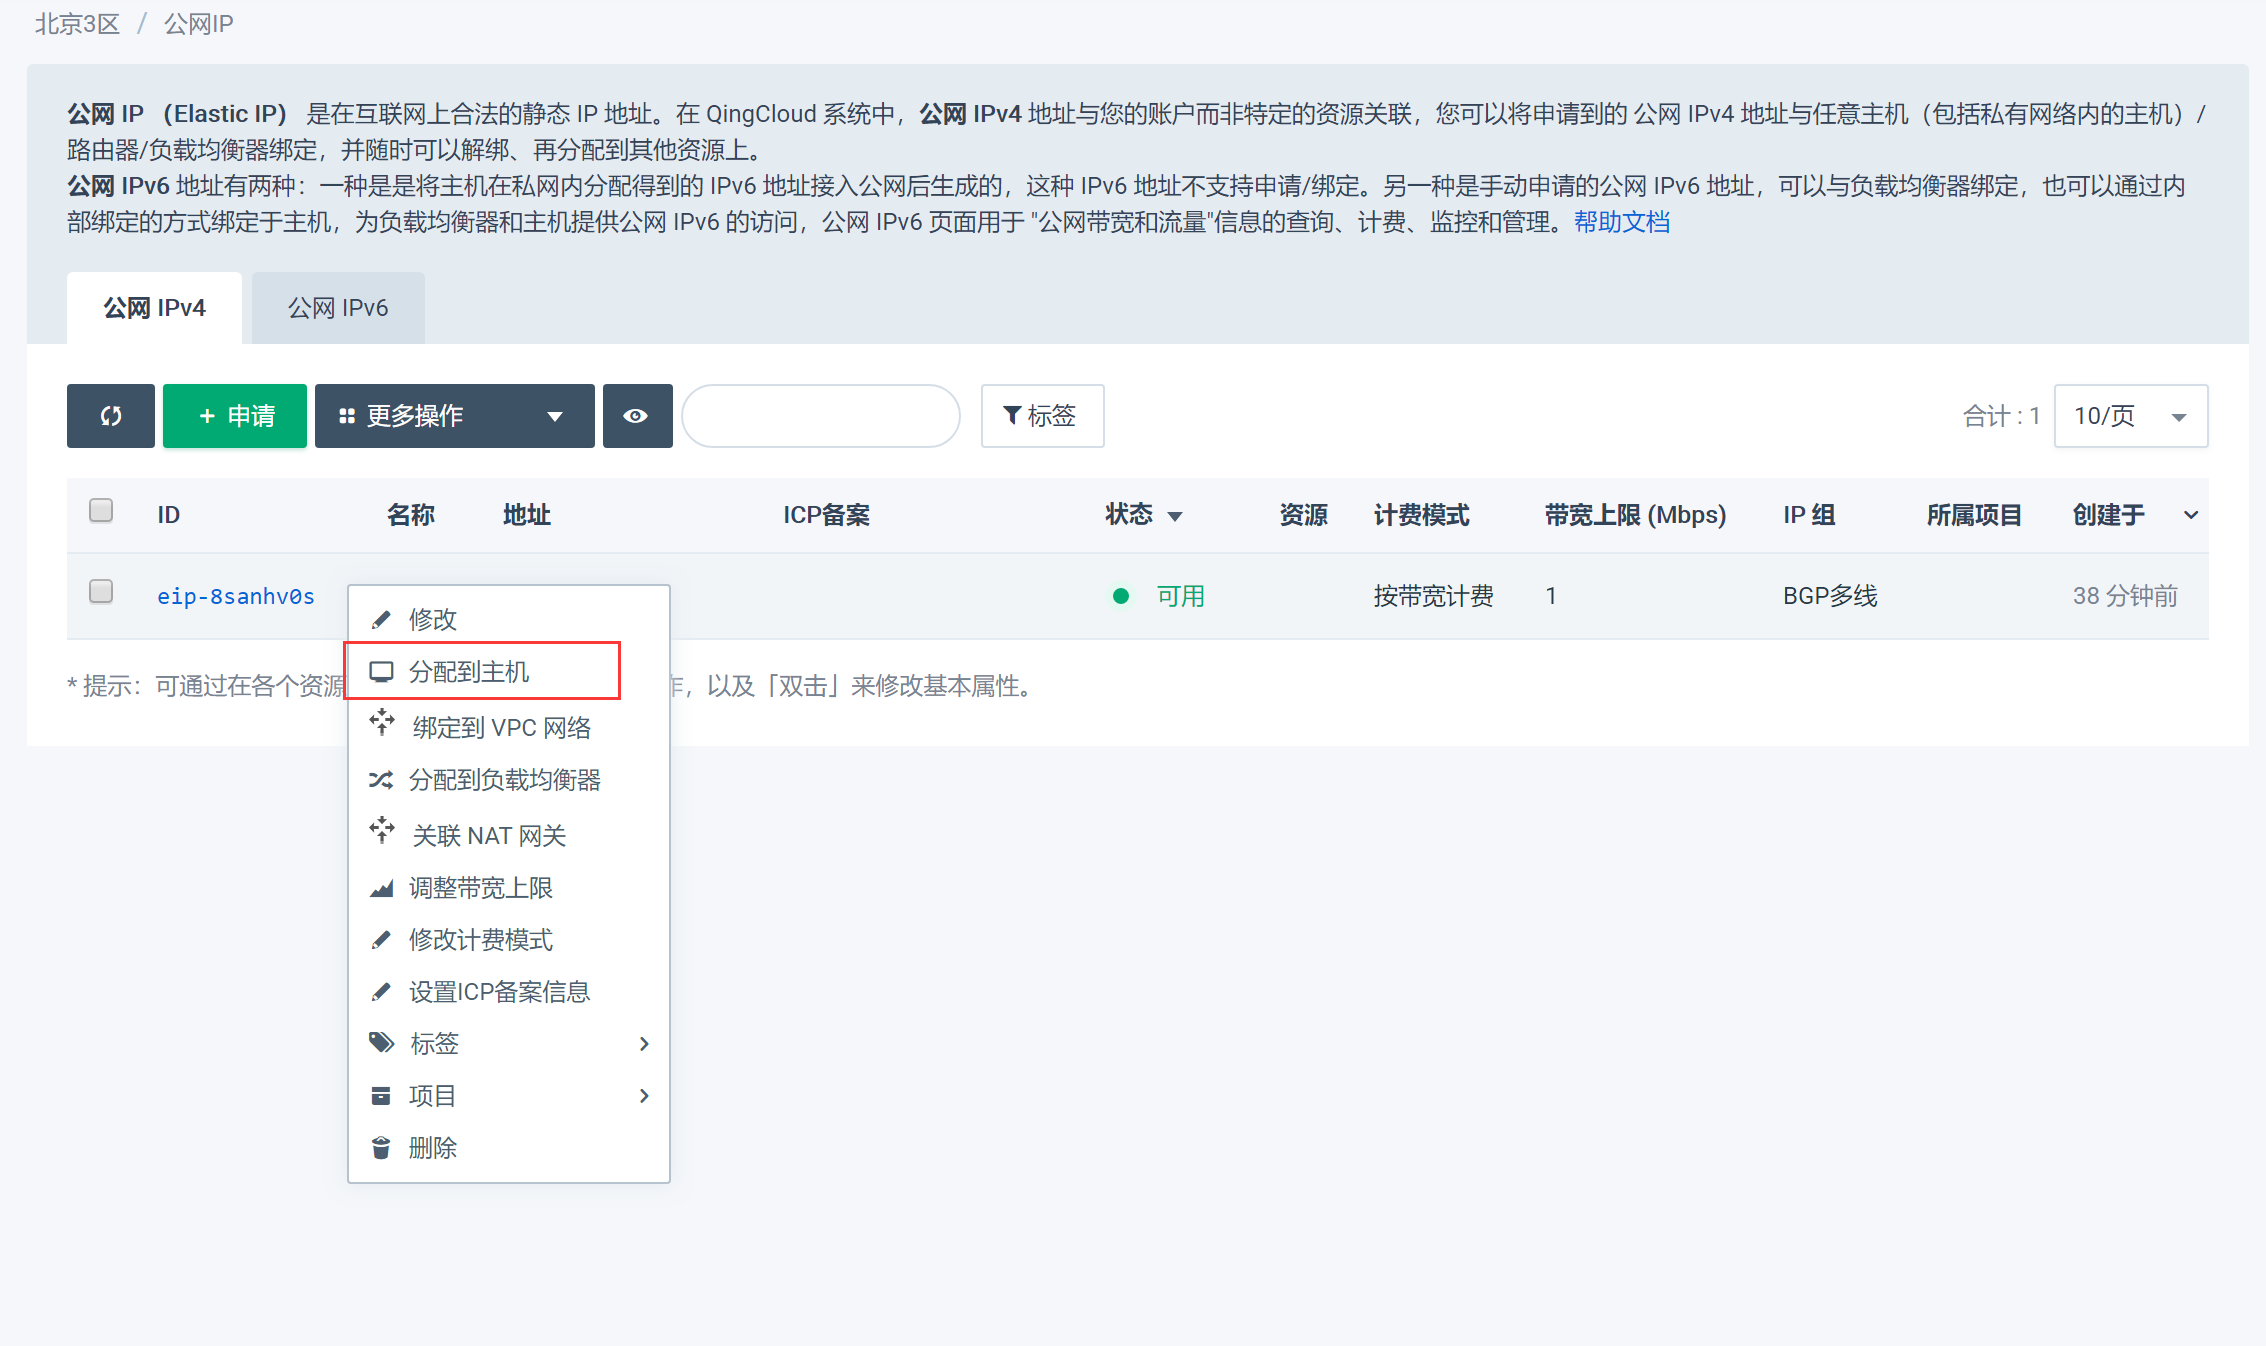Click the eye icon to configure columns
Viewport: 2266px width, 1346px height.
pyautogui.click(x=637, y=416)
